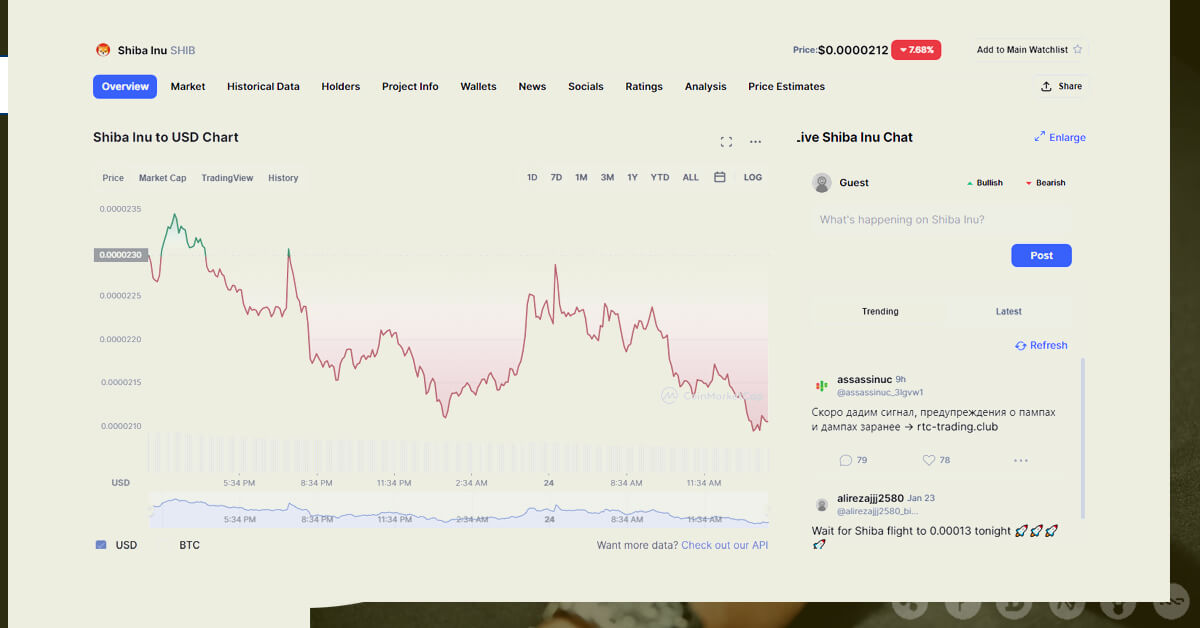Switch chart to Market Cap view

(162, 178)
